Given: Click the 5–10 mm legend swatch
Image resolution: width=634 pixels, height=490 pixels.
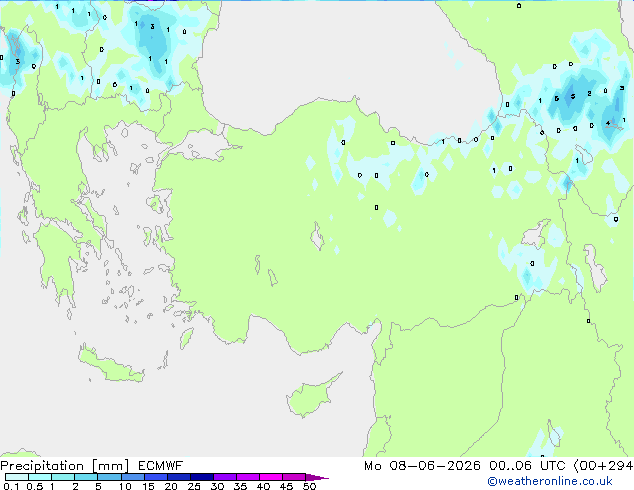Looking at the screenshot, I should click(109, 477).
